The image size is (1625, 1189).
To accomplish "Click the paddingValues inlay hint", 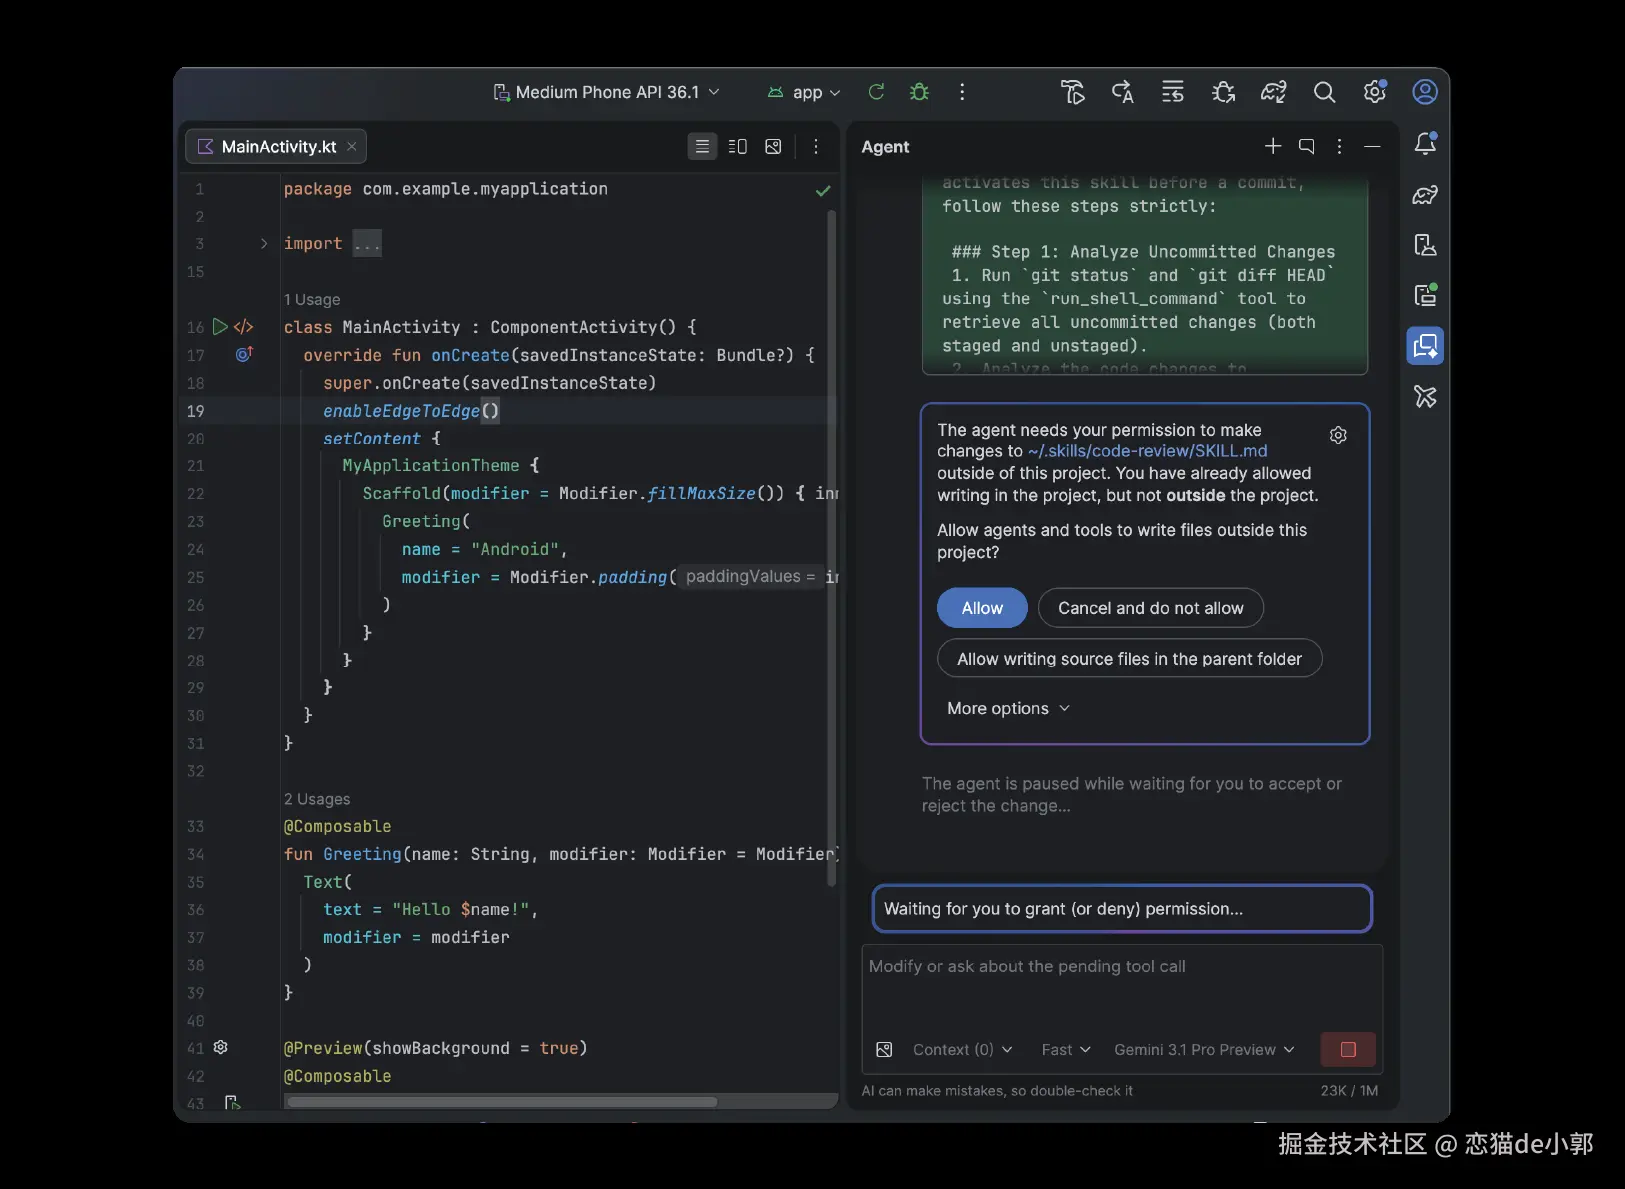I will coord(750,577).
